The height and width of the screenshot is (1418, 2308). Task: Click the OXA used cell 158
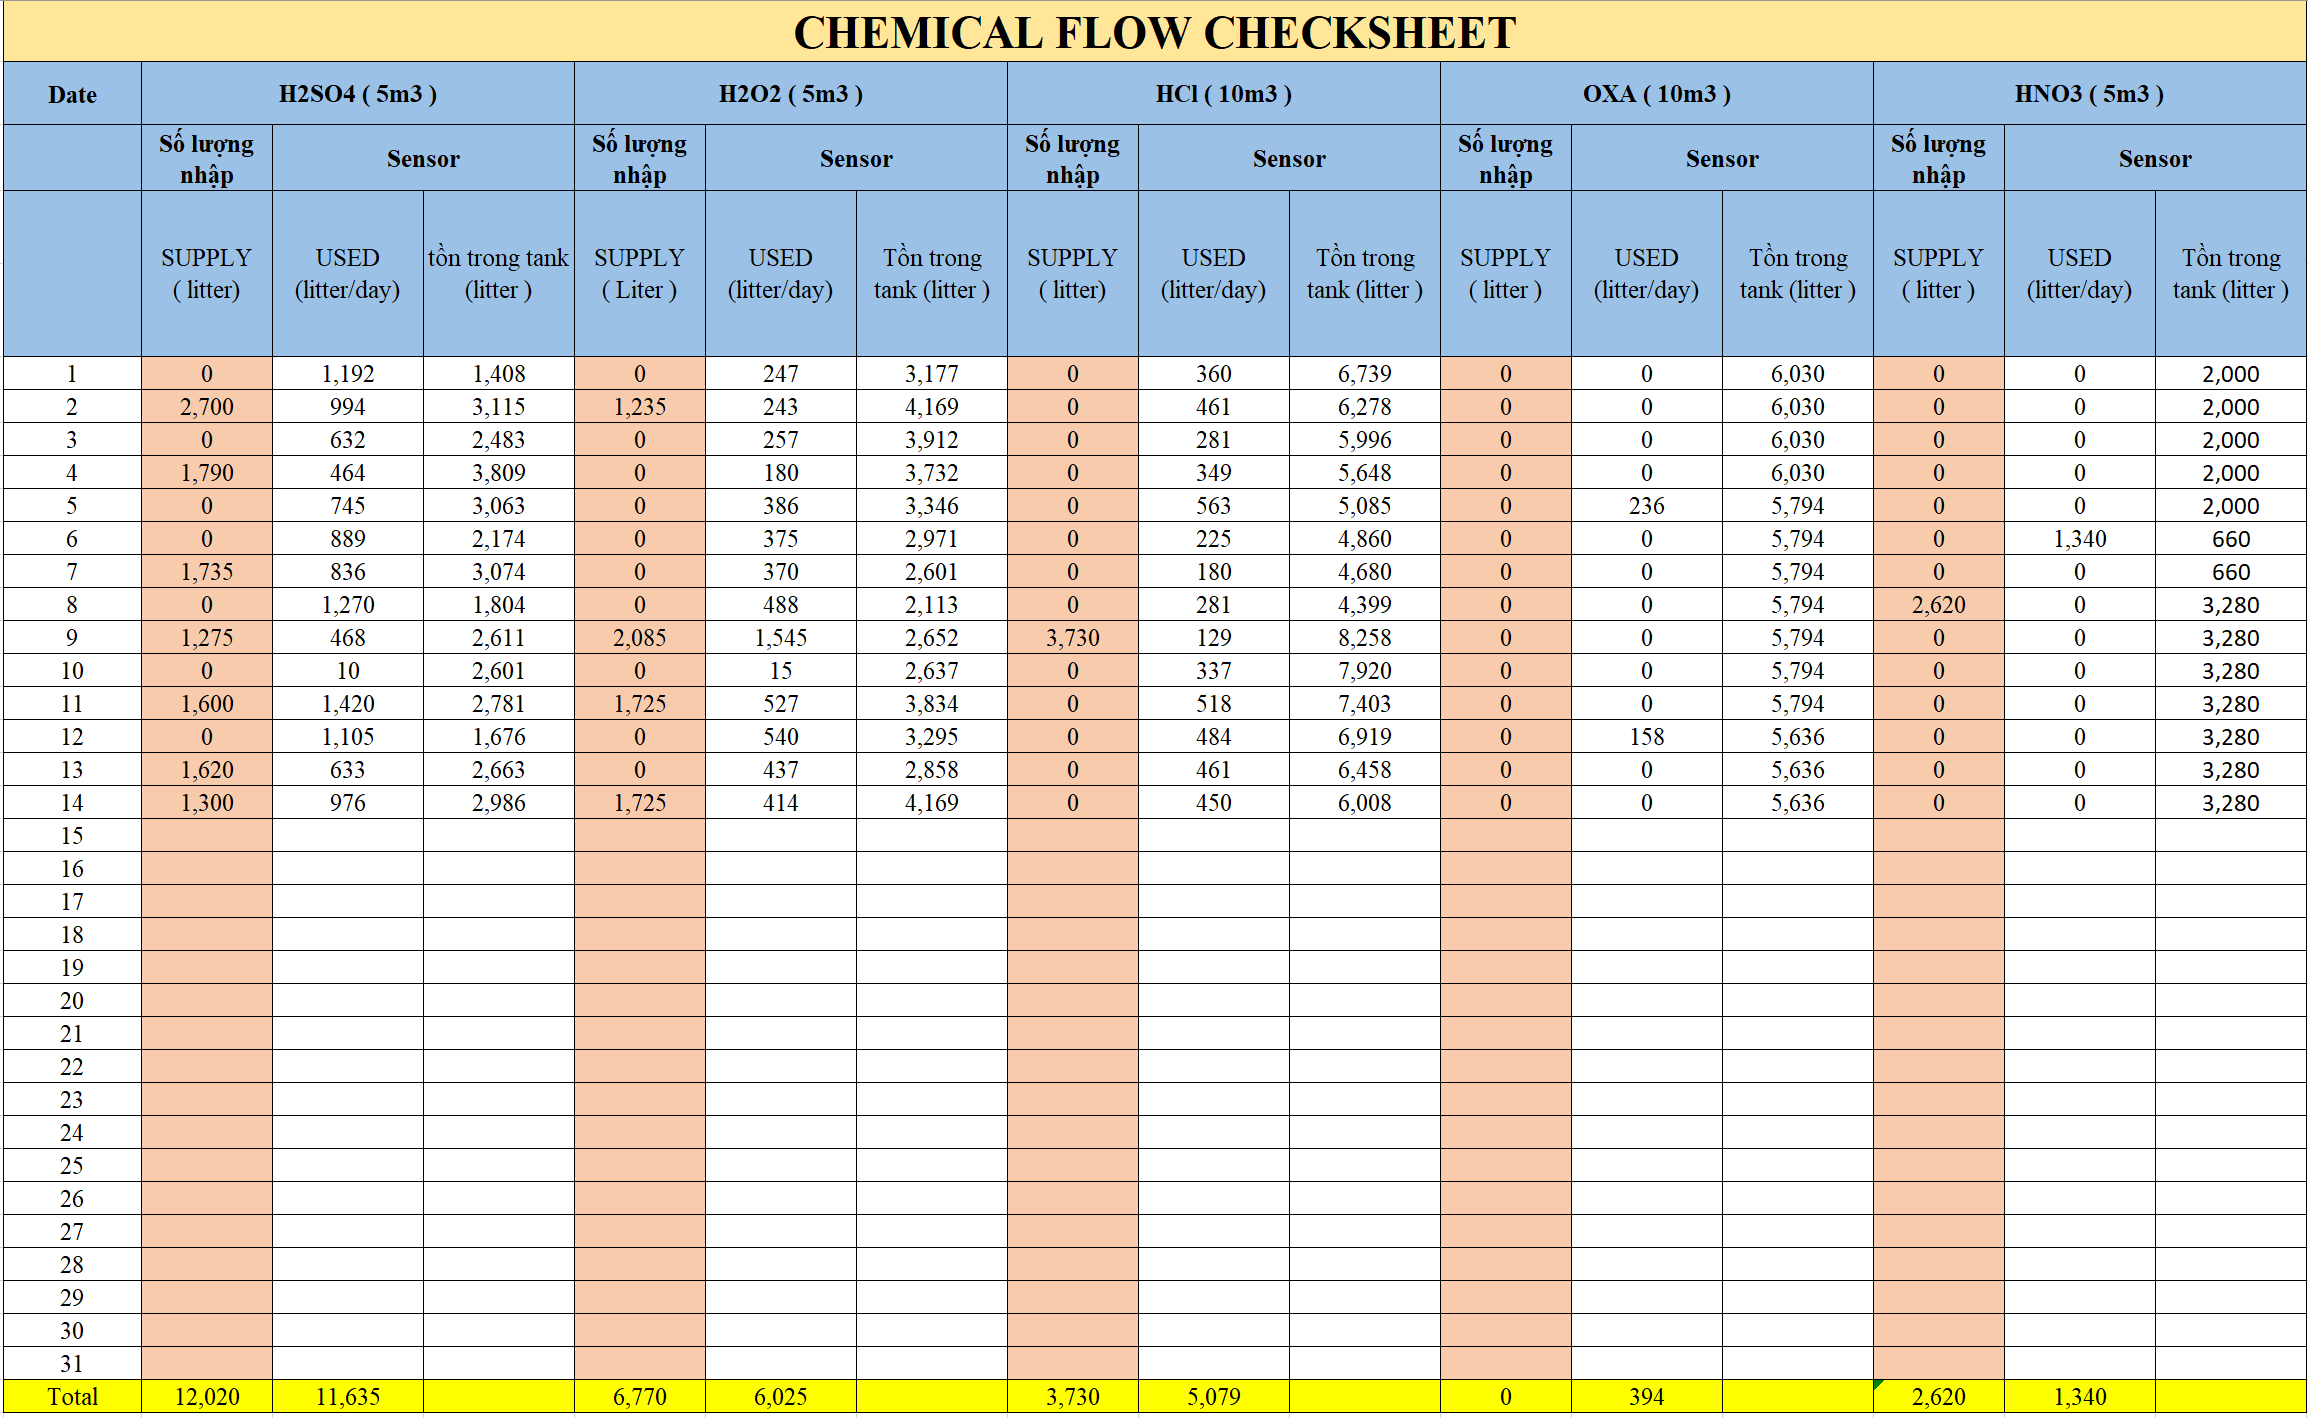pos(1647,737)
